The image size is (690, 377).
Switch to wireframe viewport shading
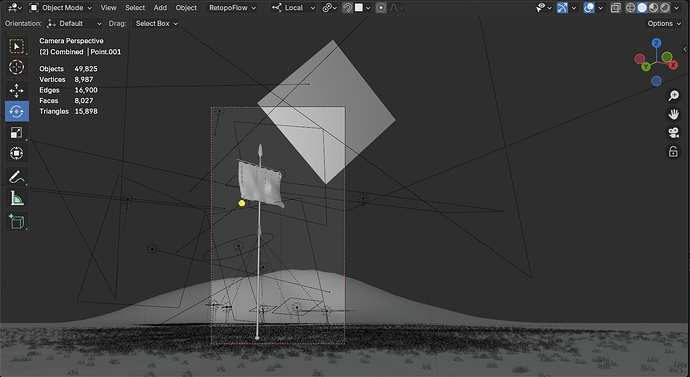pos(631,7)
